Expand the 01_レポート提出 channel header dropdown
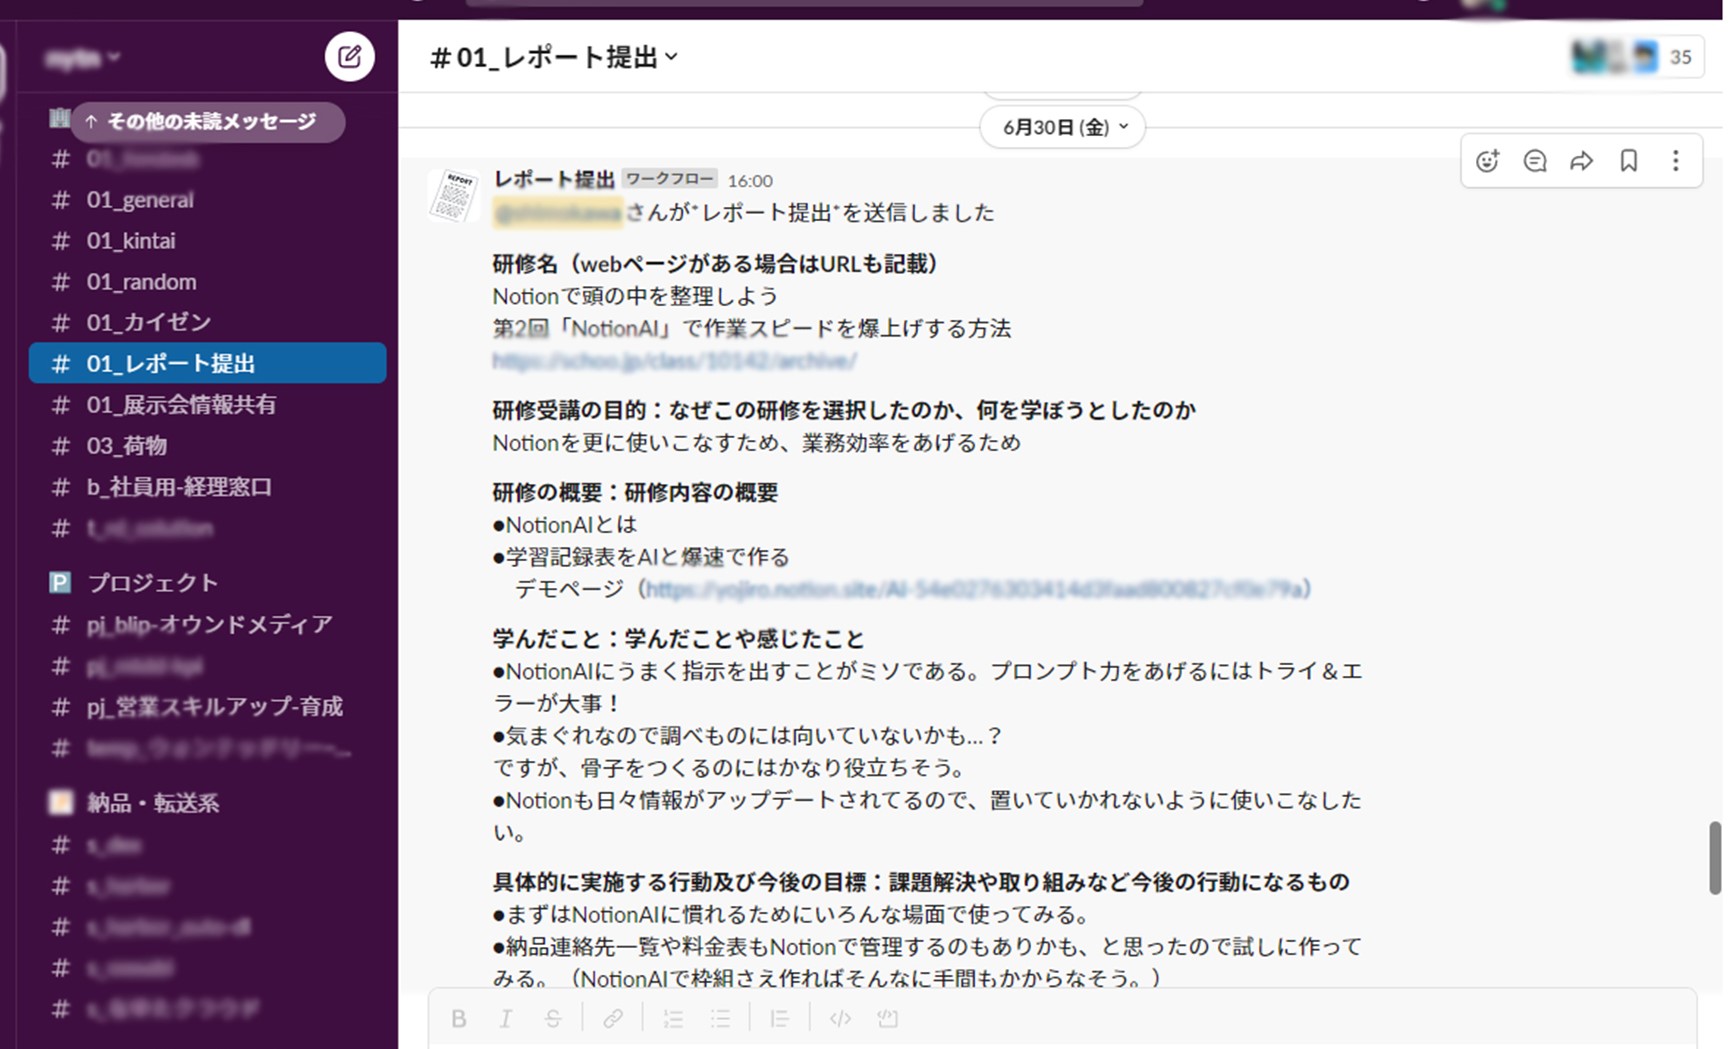Viewport: 1732px width, 1049px height. tap(554, 57)
